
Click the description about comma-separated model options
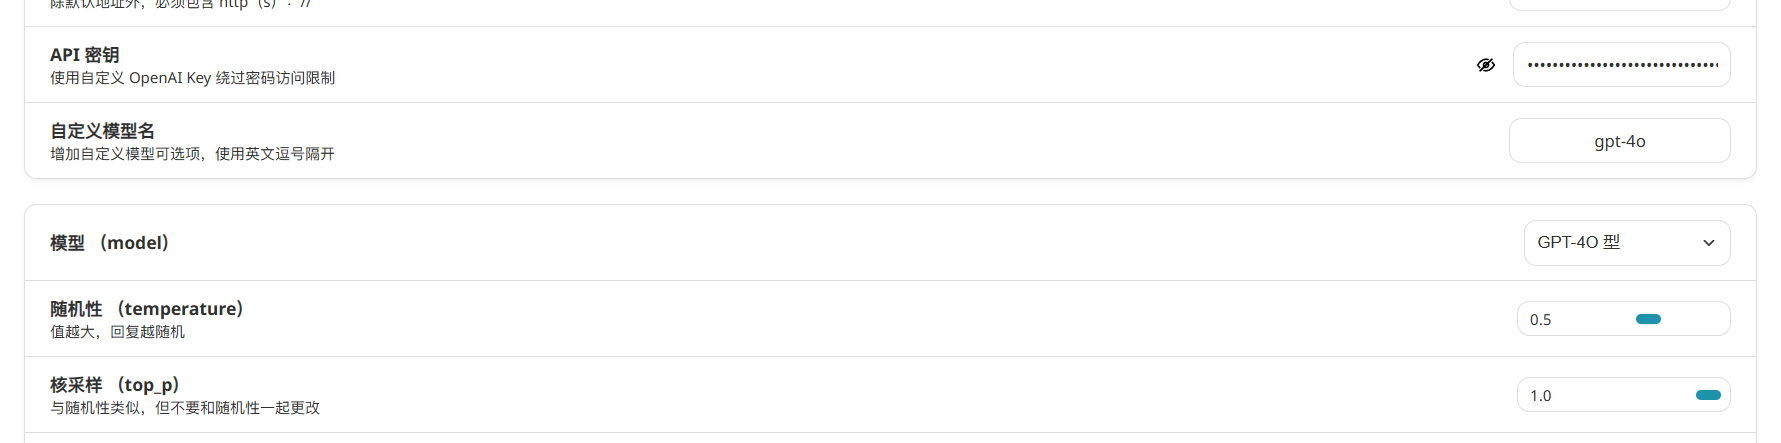[x=193, y=154]
